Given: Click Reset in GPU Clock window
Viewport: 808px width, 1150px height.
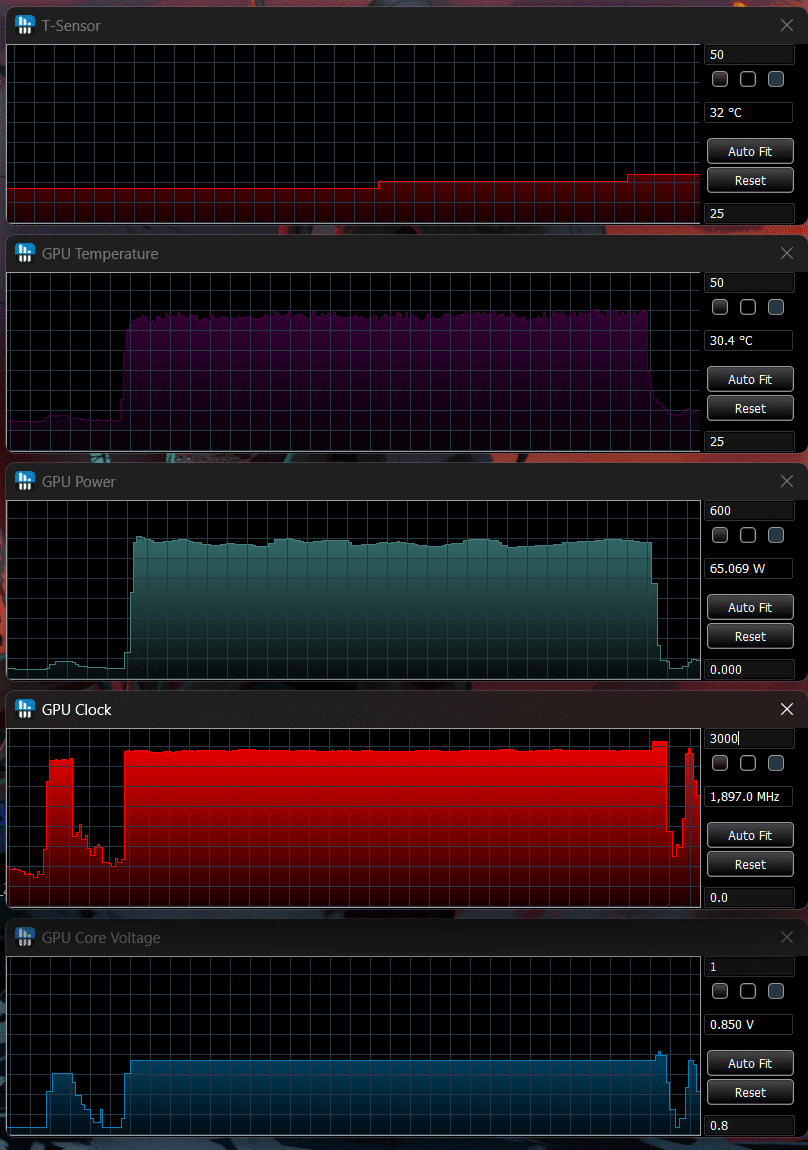Looking at the screenshot, I should tap(750, 865).
